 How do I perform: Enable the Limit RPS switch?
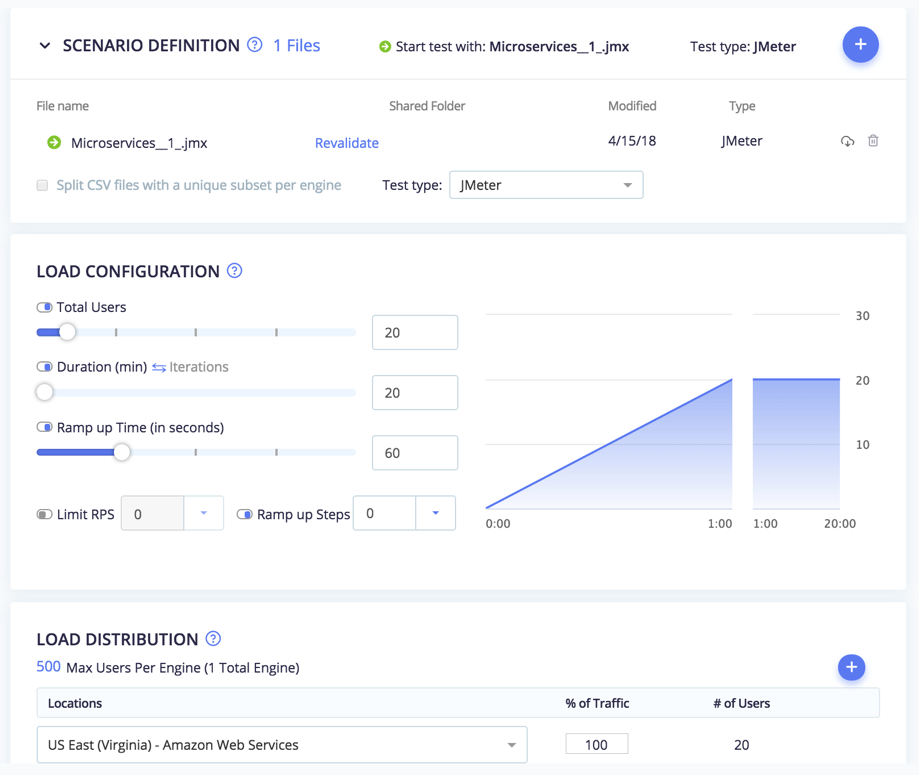coord(45,514)
